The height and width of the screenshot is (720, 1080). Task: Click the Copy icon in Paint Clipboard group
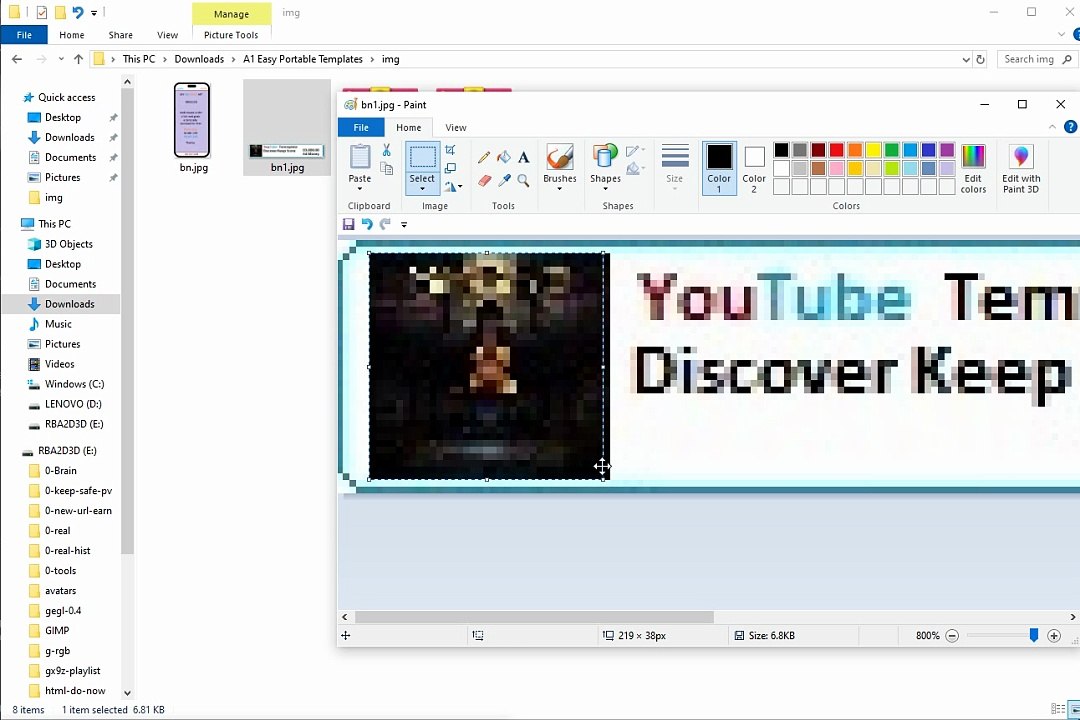386,167
